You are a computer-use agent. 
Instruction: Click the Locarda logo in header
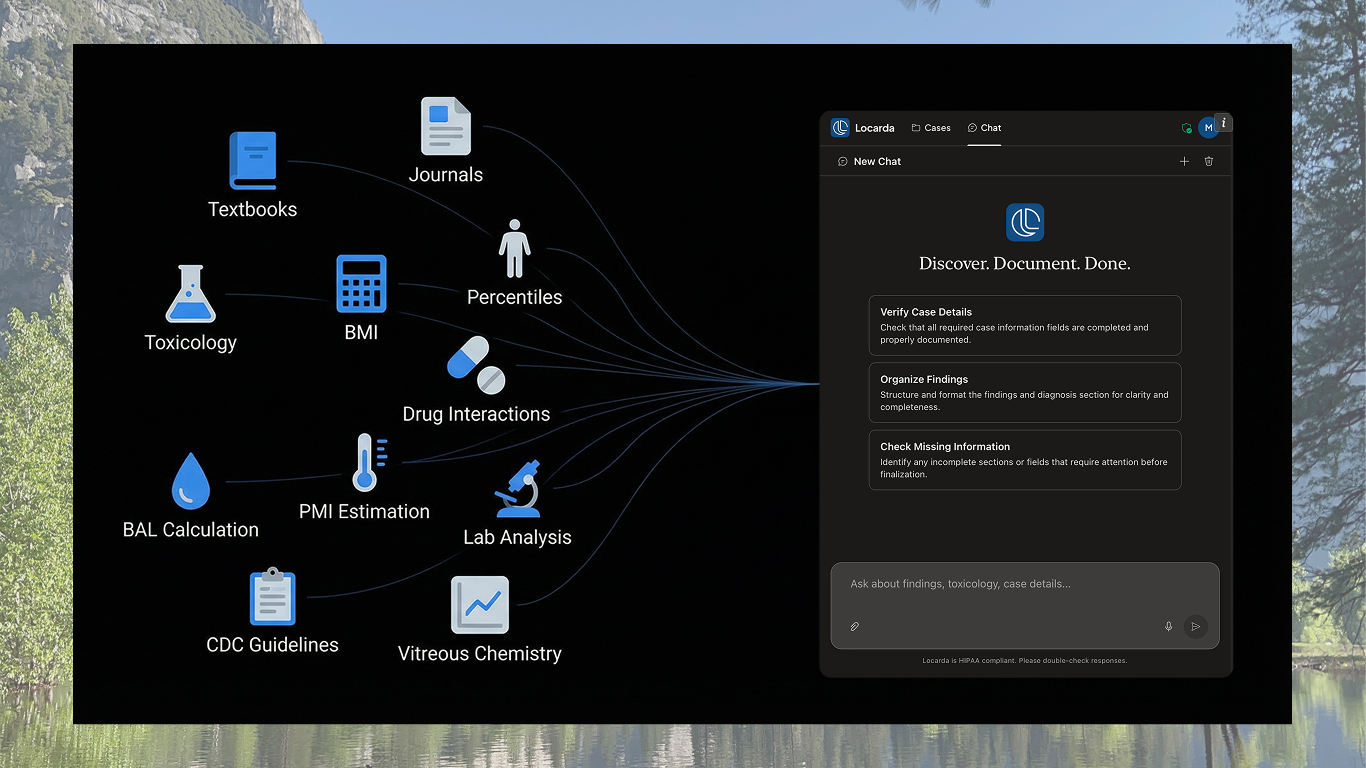click(x=840, y=128)
